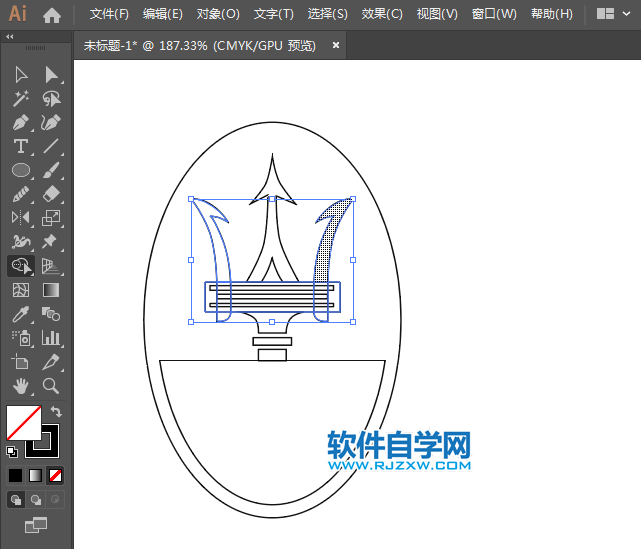Open the arrange documents layout dropdown
Screen dimensions: 641x549
[x=605, y=14]
